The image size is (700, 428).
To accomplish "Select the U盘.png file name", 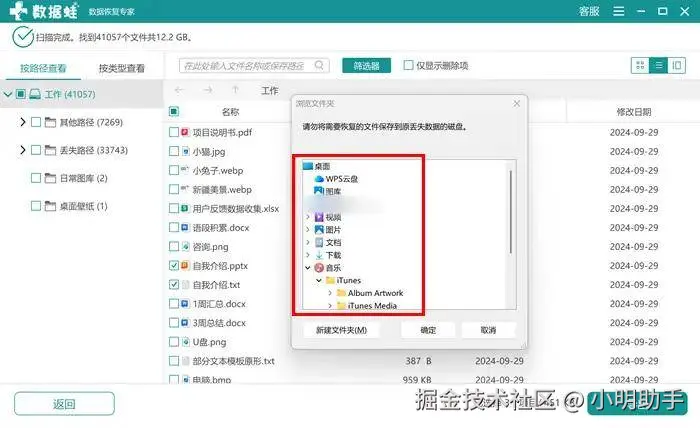I will tap(209, 342).
